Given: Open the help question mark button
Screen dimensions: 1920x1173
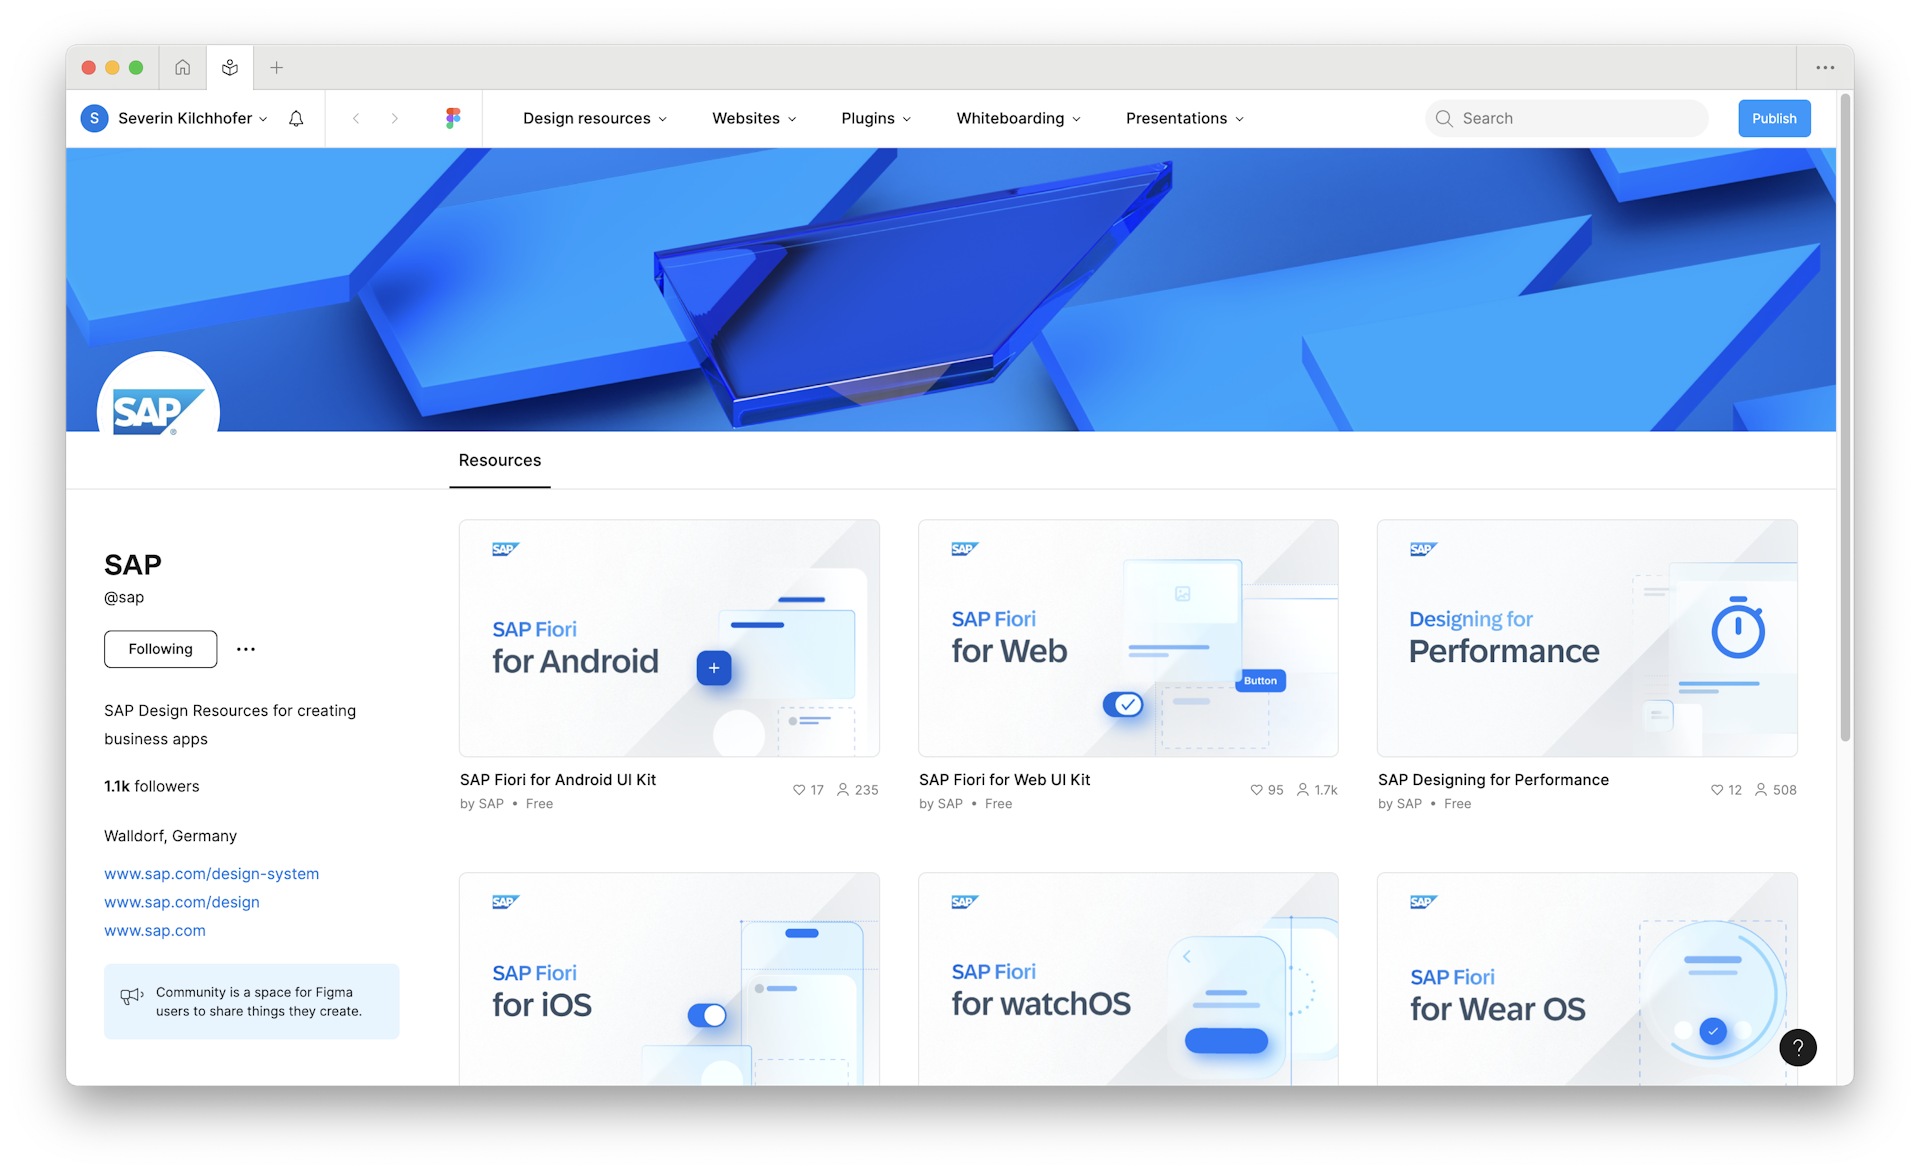Looking at the screenshot, I should 1797,1047.
